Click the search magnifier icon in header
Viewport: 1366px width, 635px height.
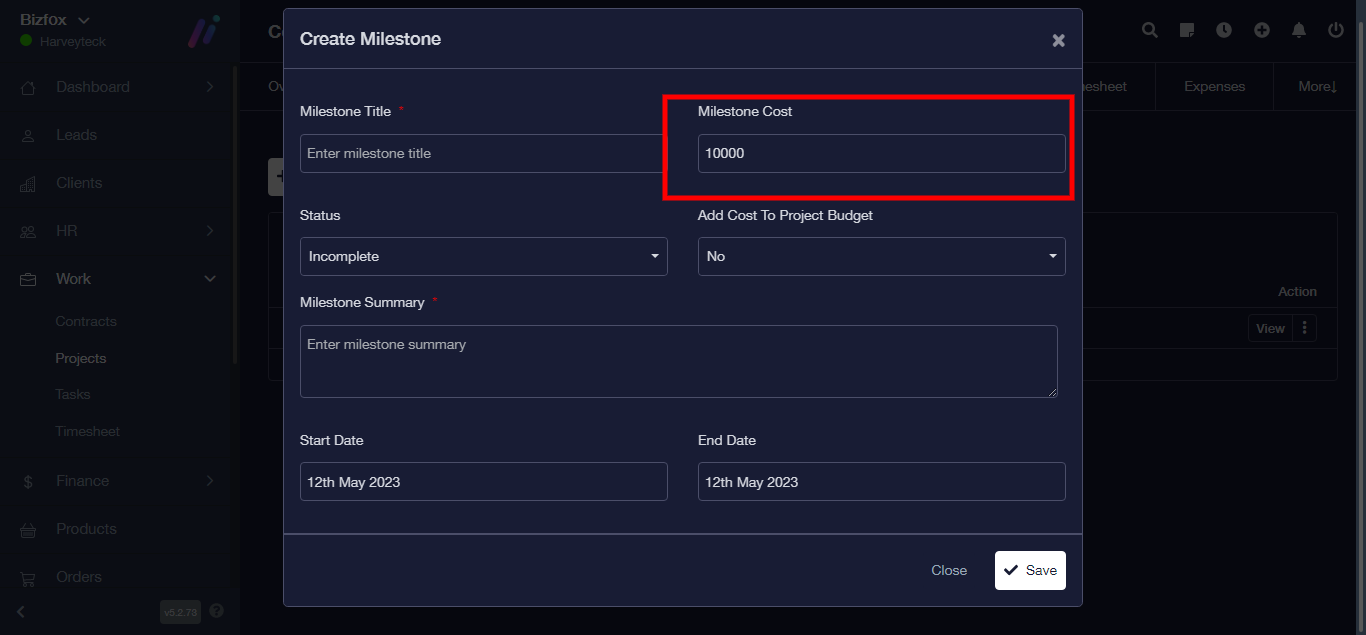tap(1150, 30)
